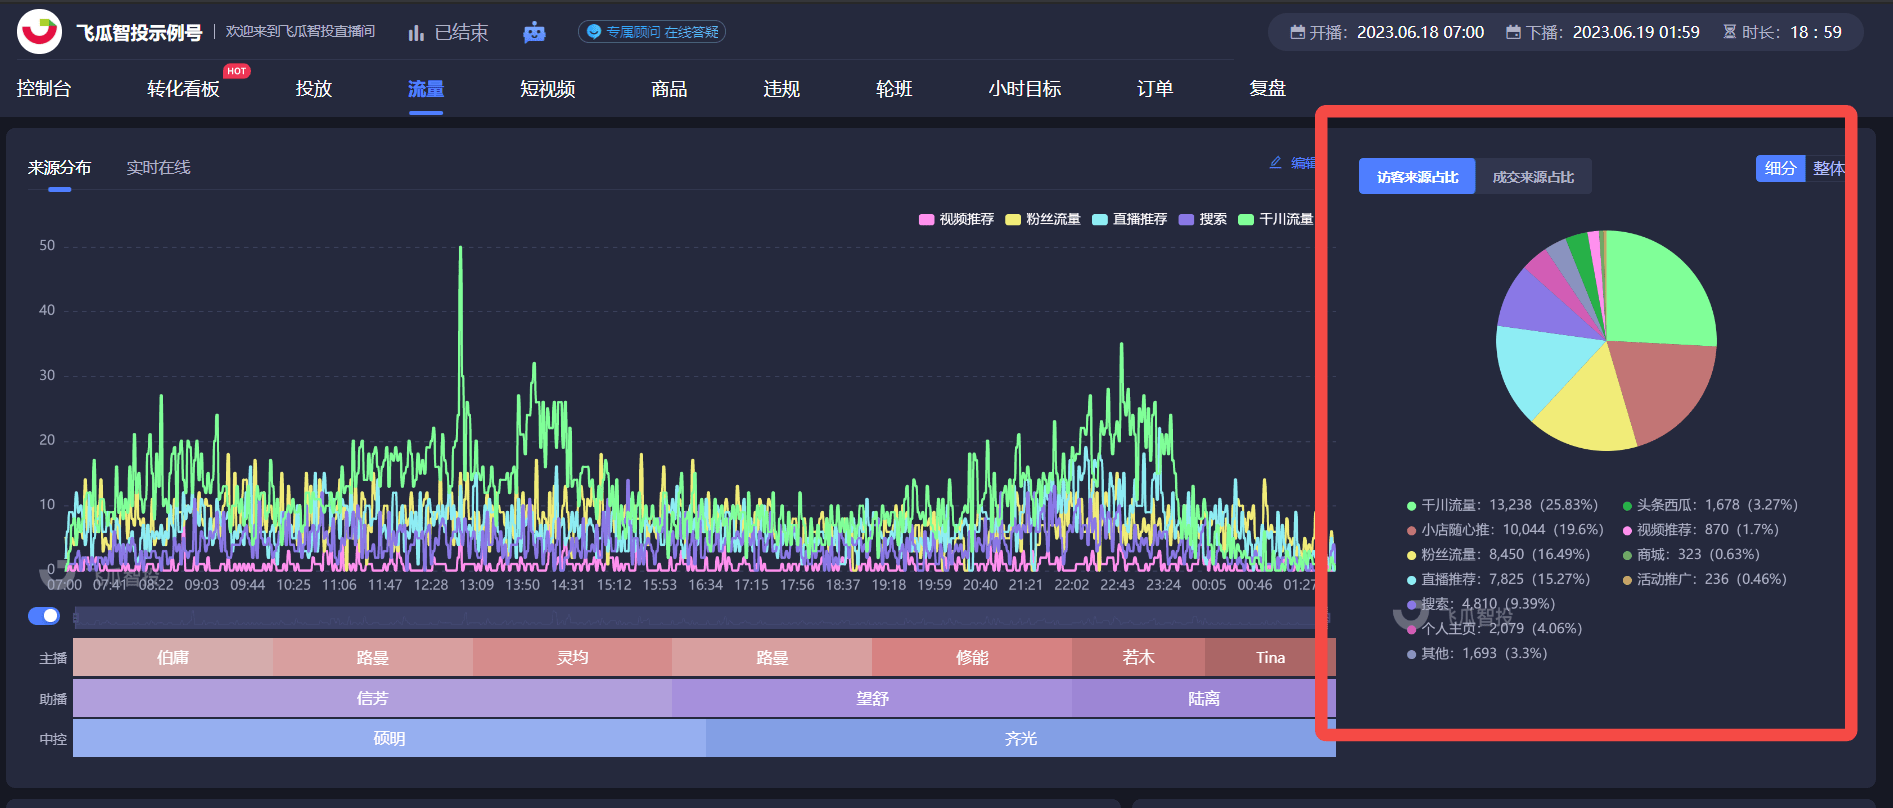Click 千川流量 13,238 legend entry

coord(1502,505)
